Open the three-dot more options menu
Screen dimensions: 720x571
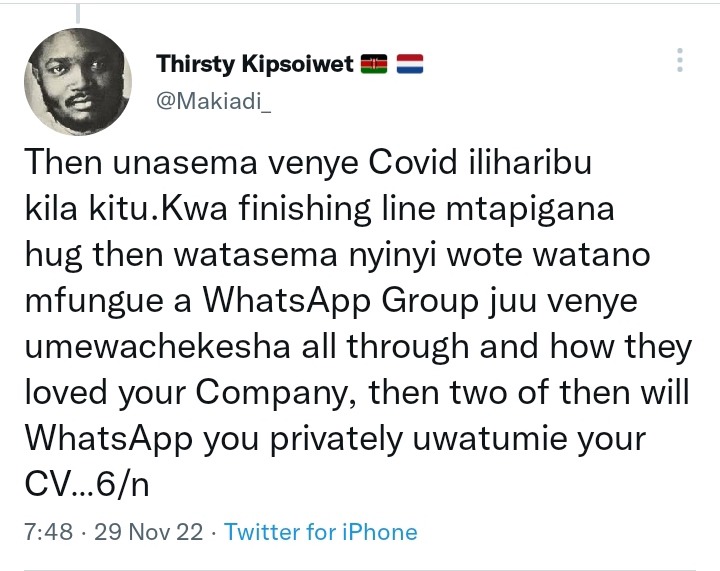click(680, 60)
